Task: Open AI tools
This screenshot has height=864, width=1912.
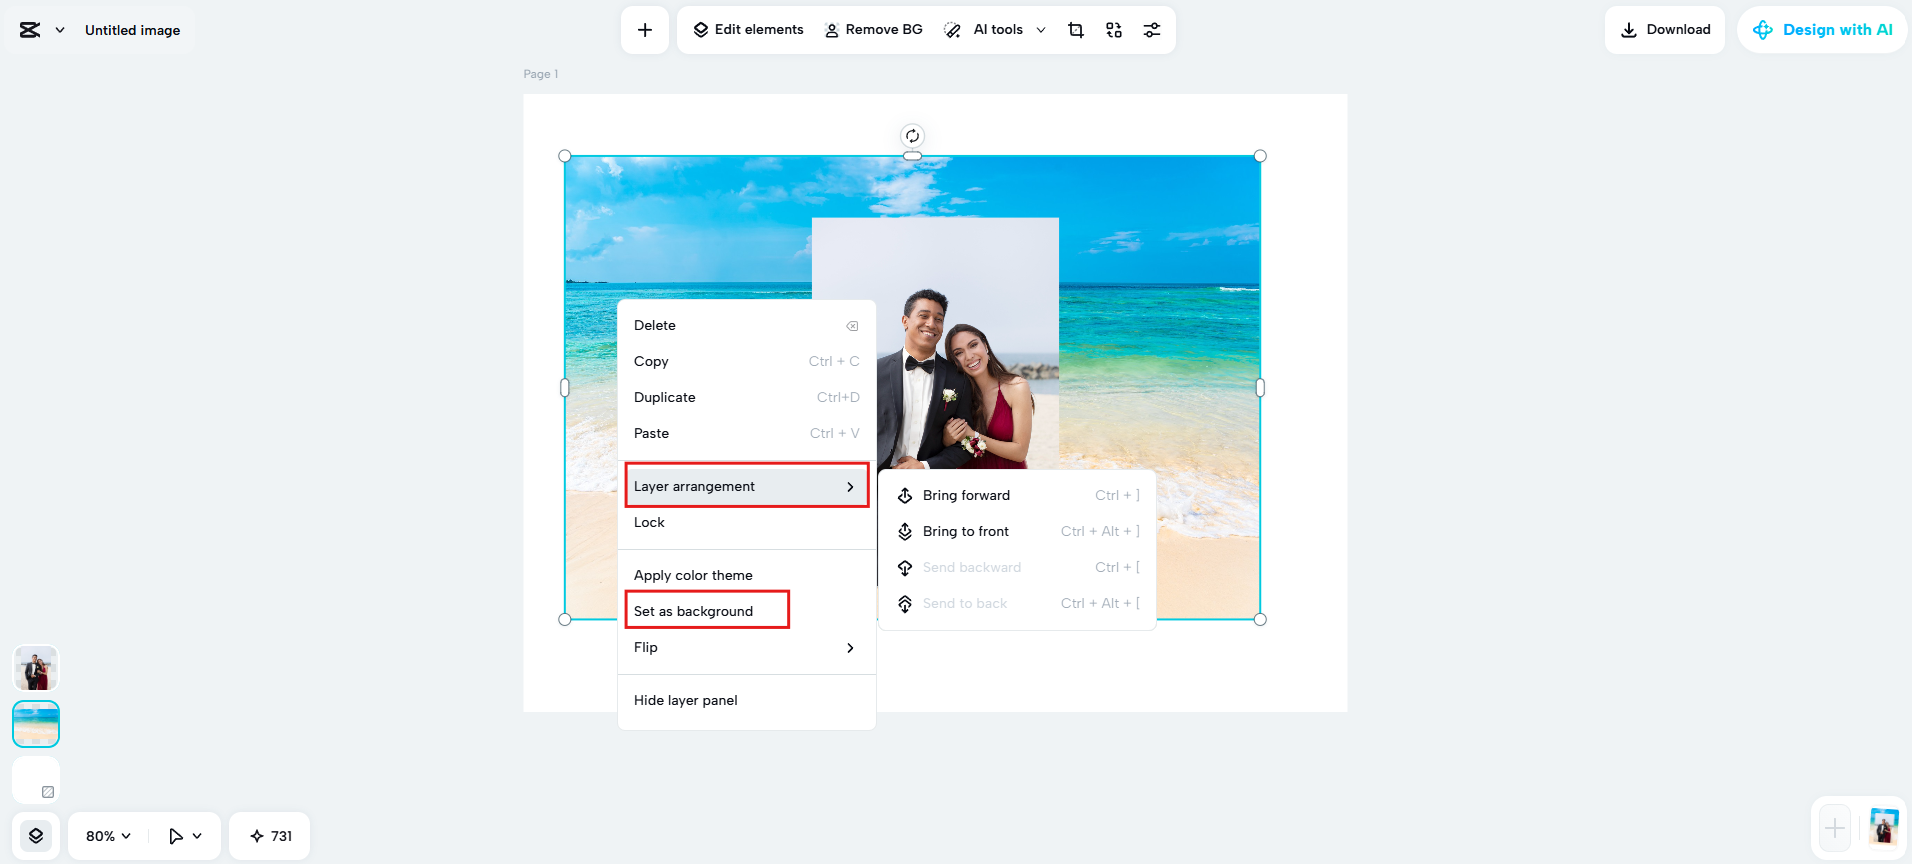Action: coord(984,30)
